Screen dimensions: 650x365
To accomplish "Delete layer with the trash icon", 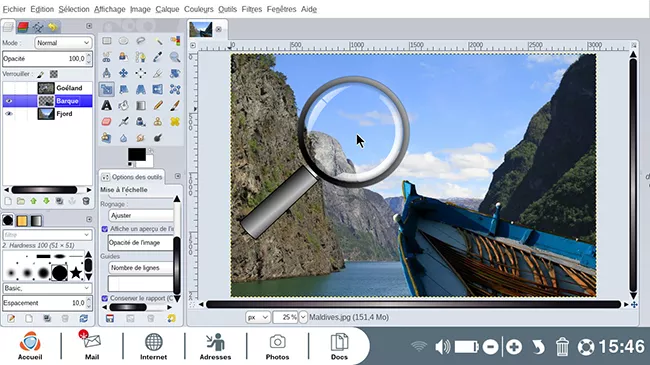I will click(x=86, y=201).
